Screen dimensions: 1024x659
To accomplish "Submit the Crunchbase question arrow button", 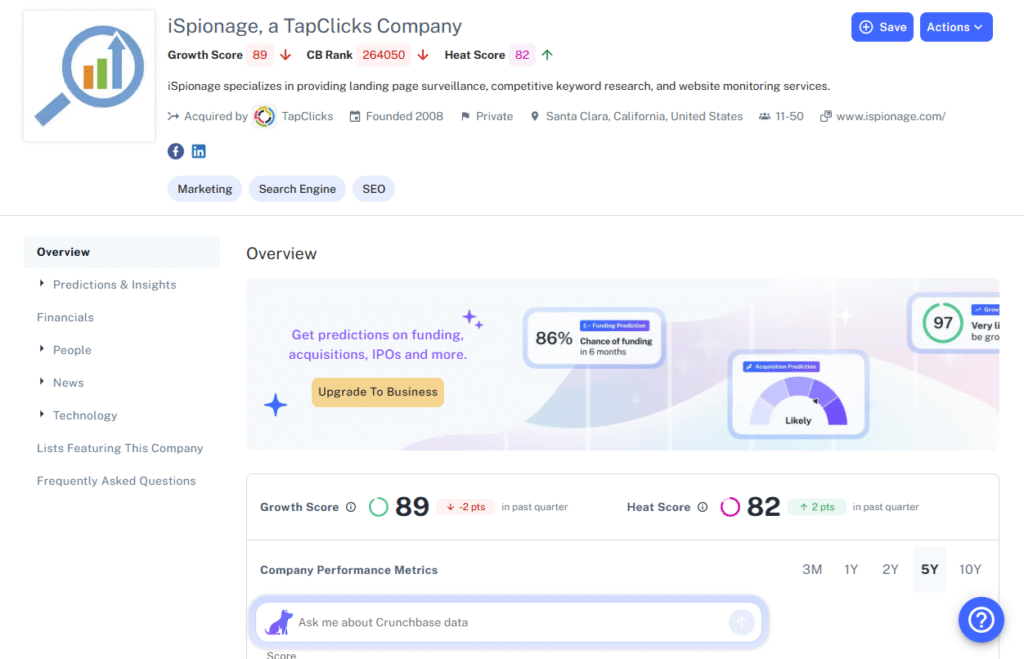I will coord(741,622).
